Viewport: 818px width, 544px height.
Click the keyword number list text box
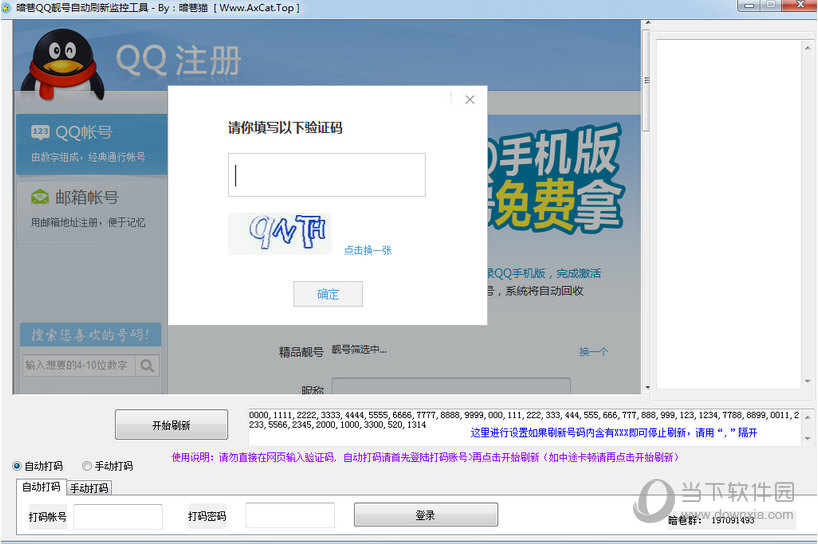(524, 427)
